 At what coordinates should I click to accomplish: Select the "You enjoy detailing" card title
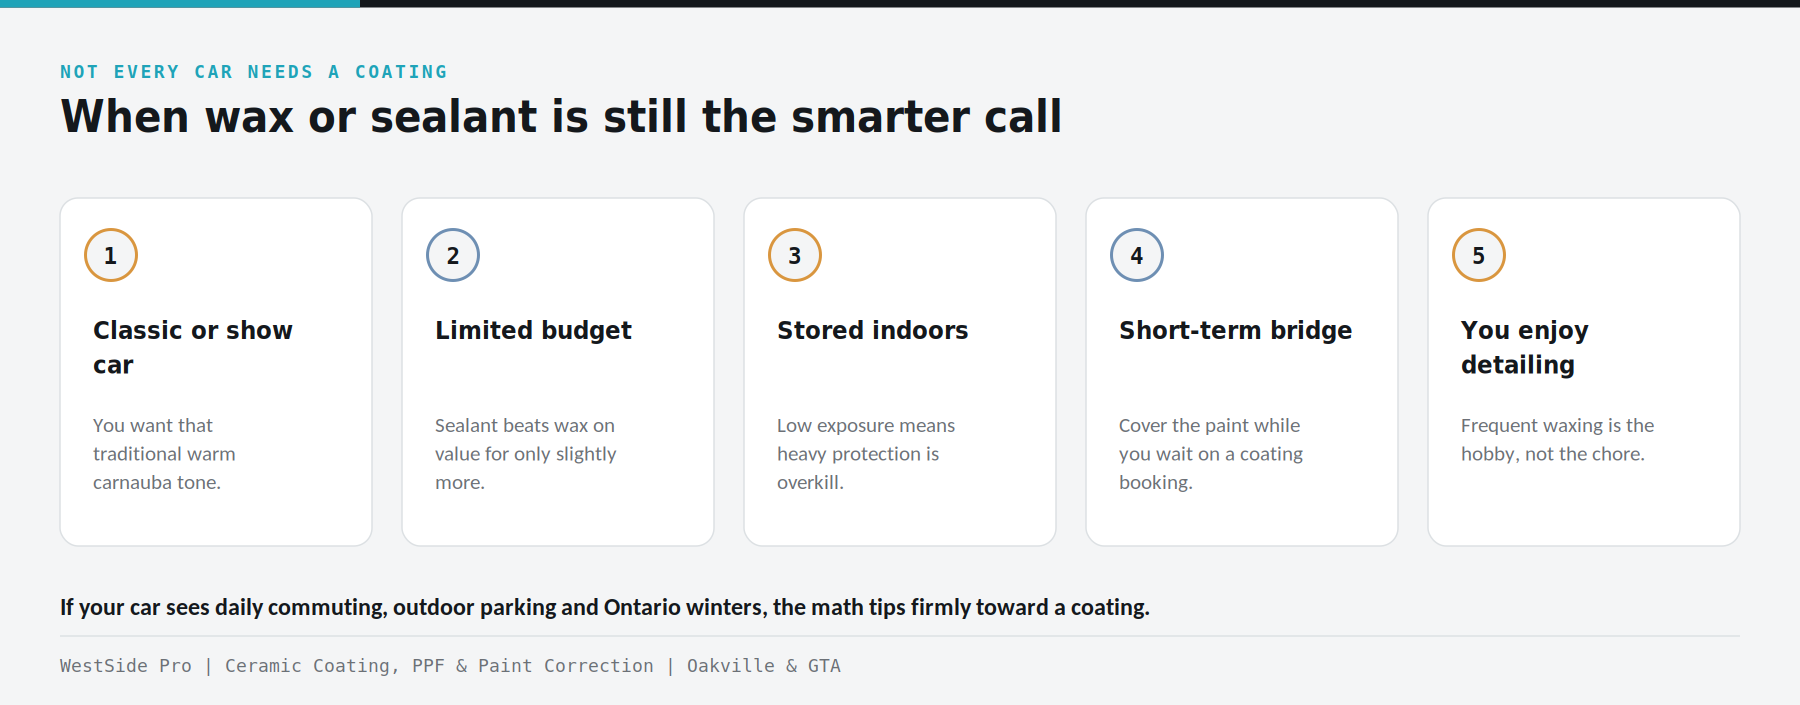click(x=1524, y=347)
